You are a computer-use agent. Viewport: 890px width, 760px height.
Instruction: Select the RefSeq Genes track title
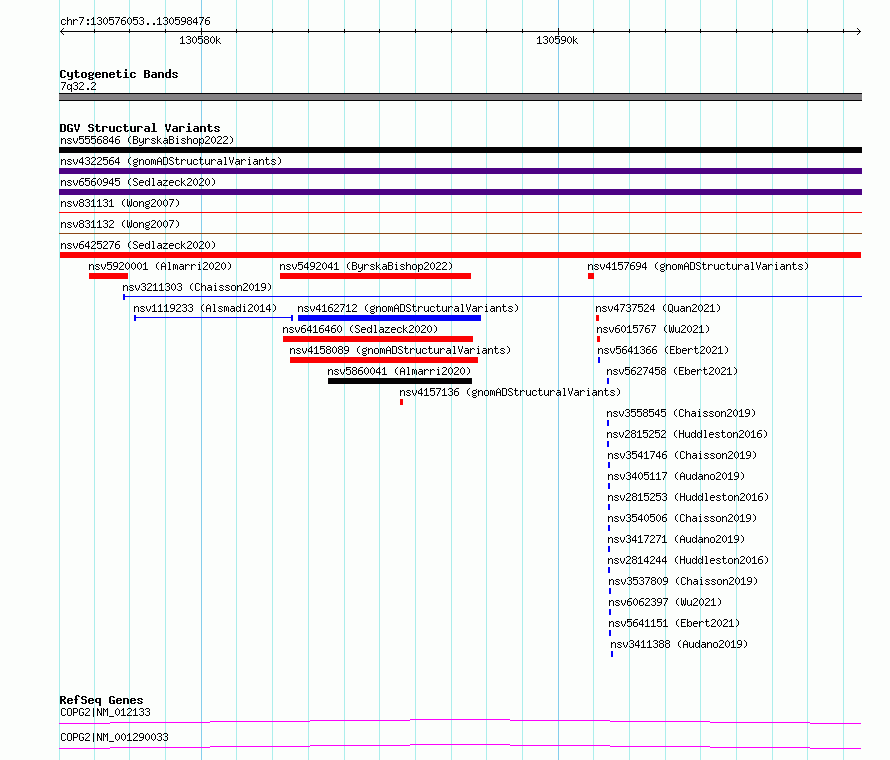[x=101, y=700]
